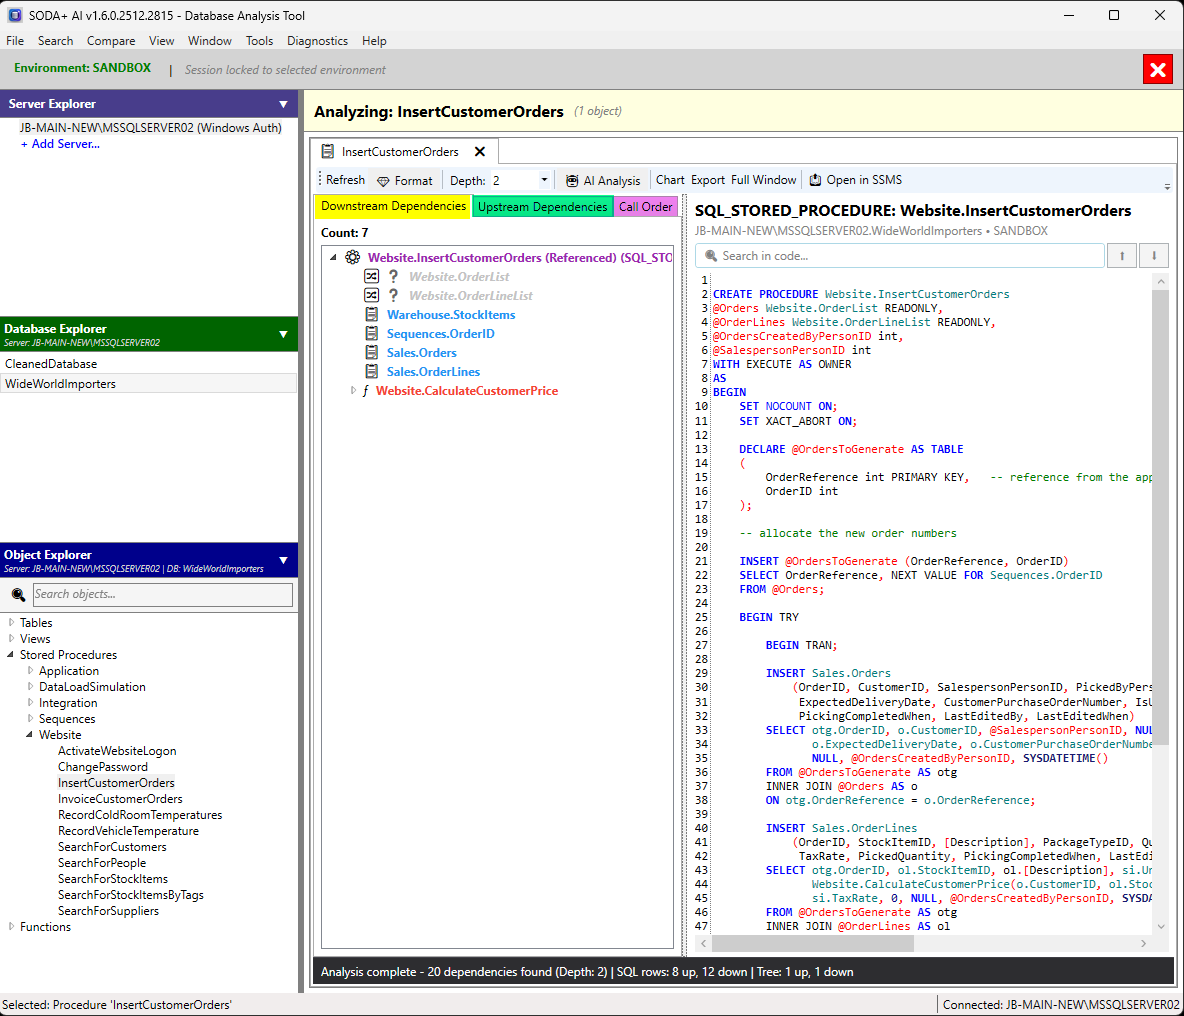This screenshot has width=1184, height=1016.
Task: Click the table icon next to Warehouse.StockItems
Action: 370,314
